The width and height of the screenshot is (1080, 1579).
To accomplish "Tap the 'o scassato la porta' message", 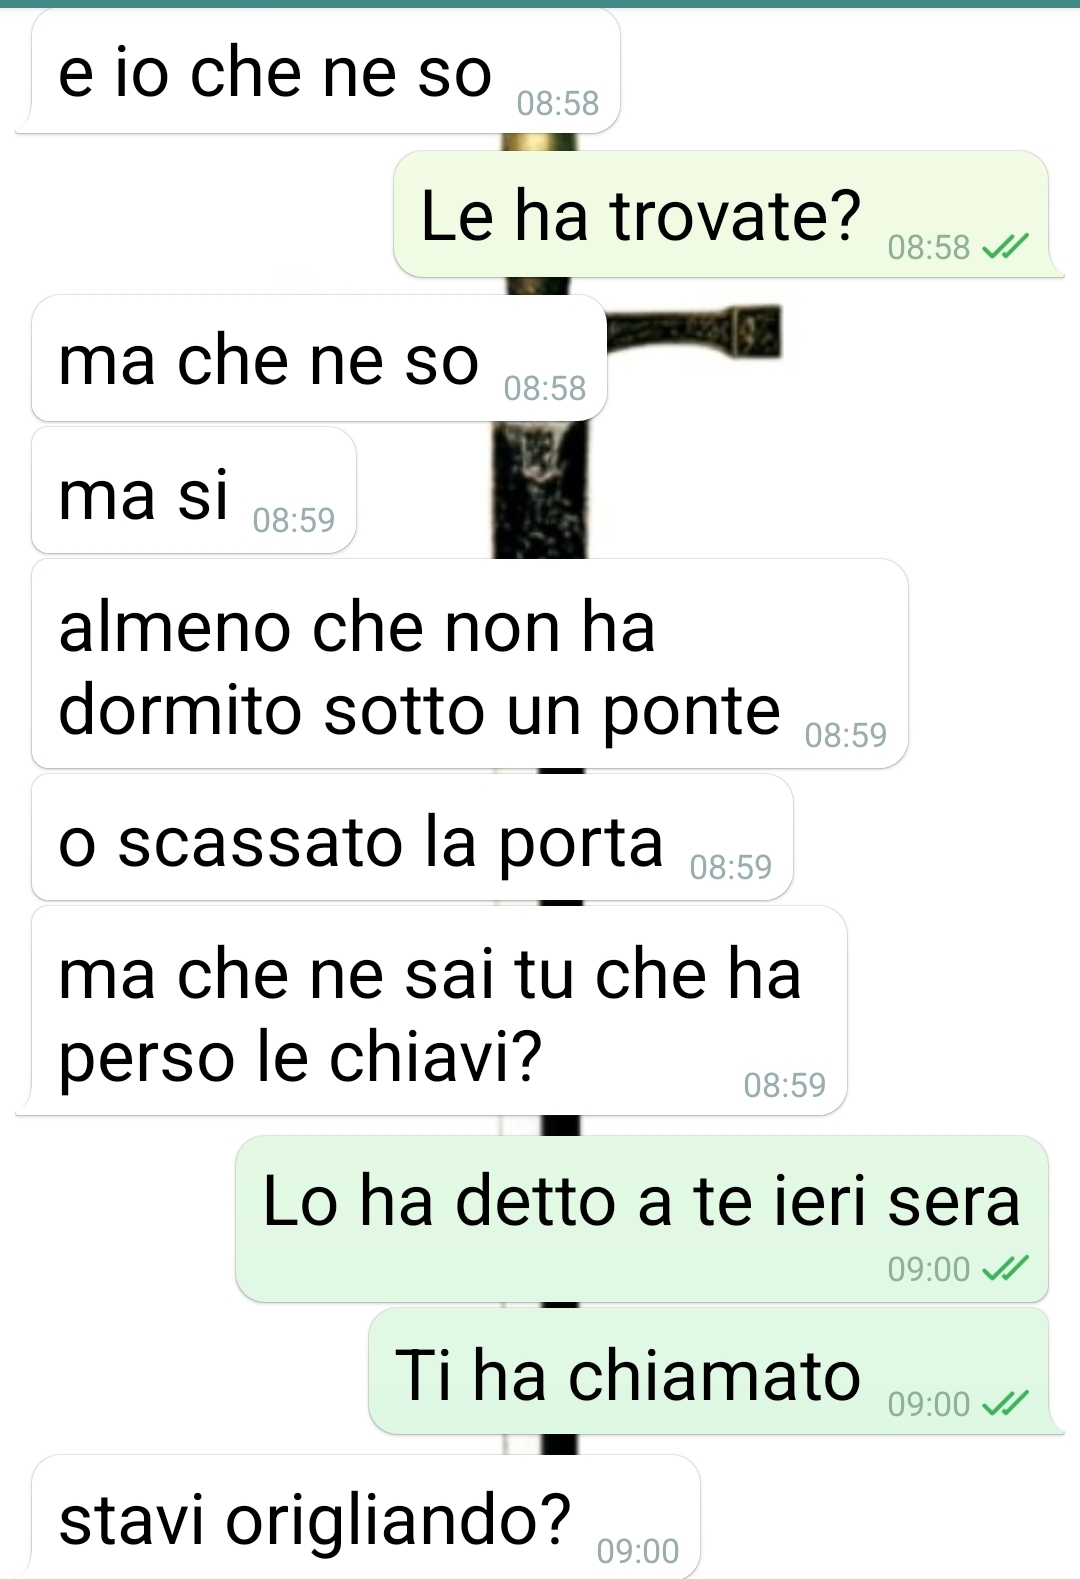I will tap(412, 837).
